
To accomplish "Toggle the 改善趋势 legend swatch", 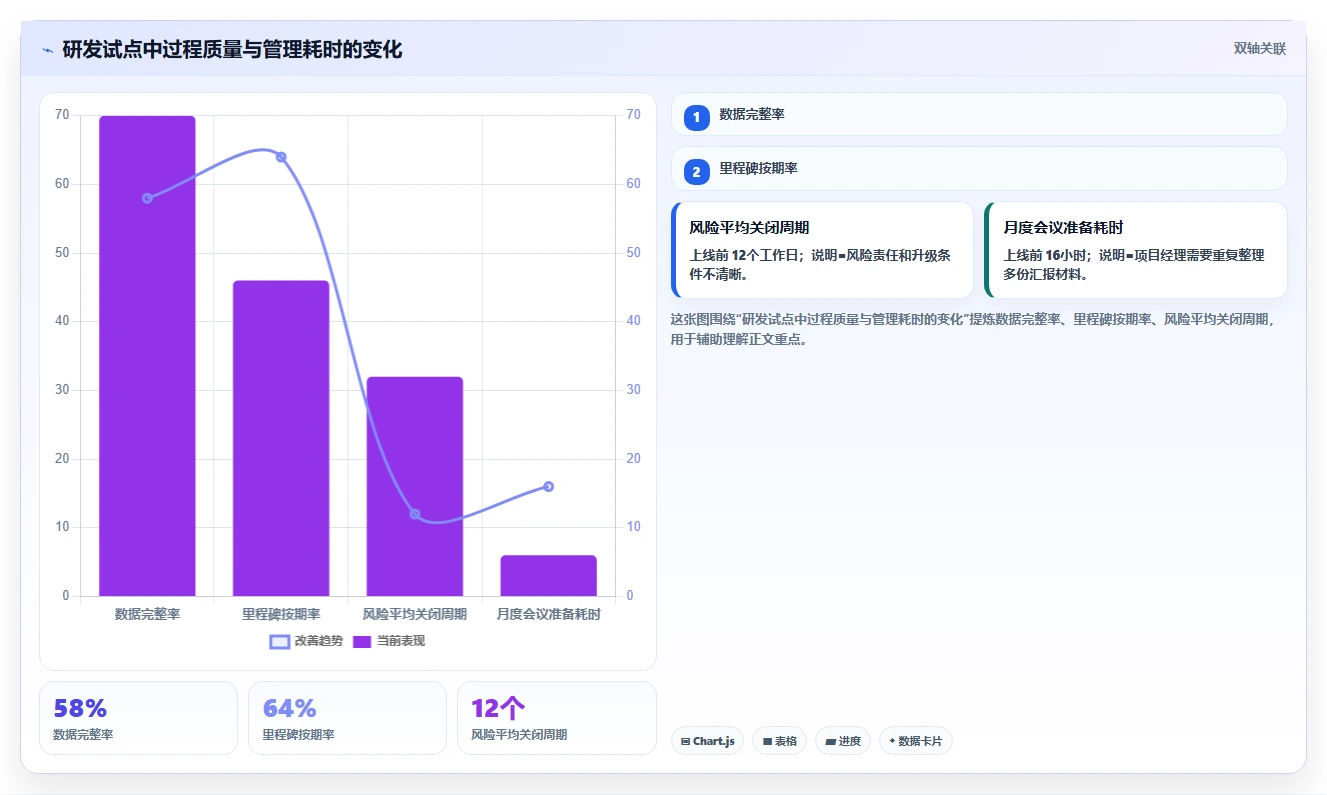I will click(280, 641).
